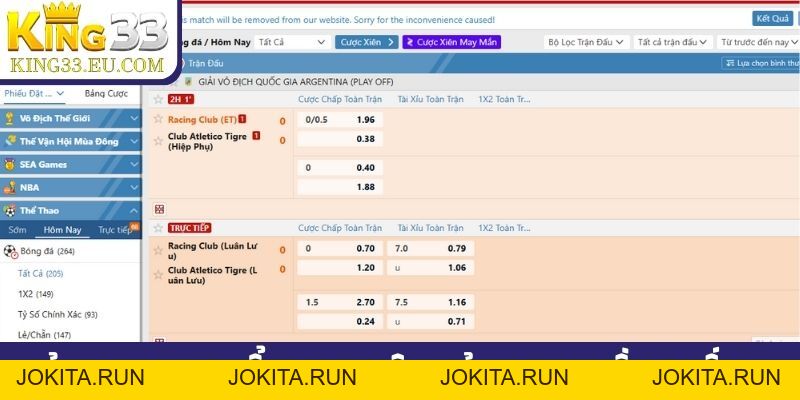
Task: Collapse the Thể Thao section
Action: click(x=134, y=210)
